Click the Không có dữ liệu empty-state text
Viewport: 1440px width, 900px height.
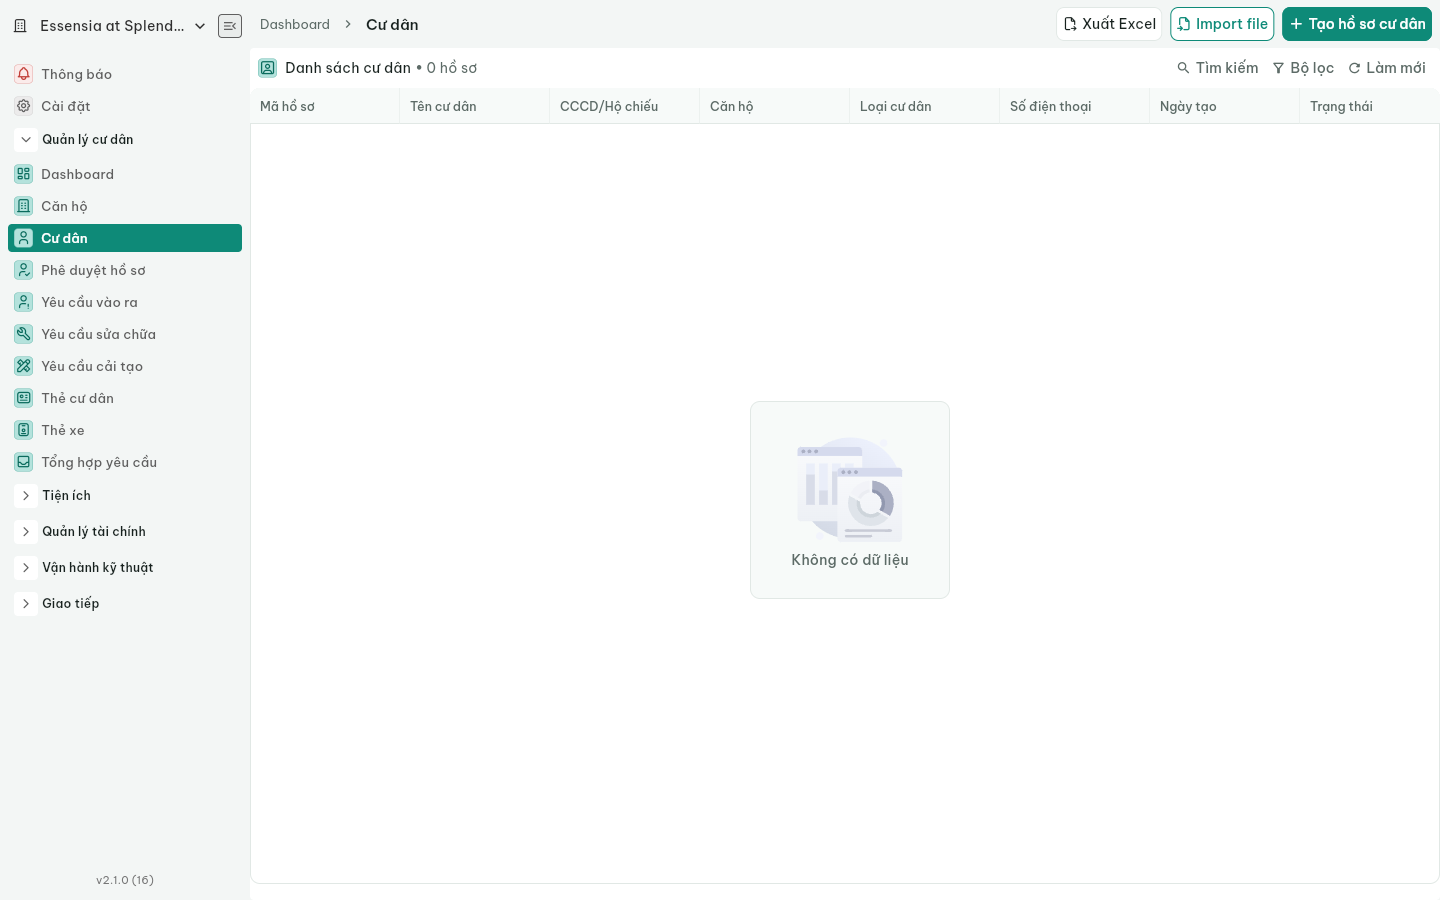coord(850,560)
